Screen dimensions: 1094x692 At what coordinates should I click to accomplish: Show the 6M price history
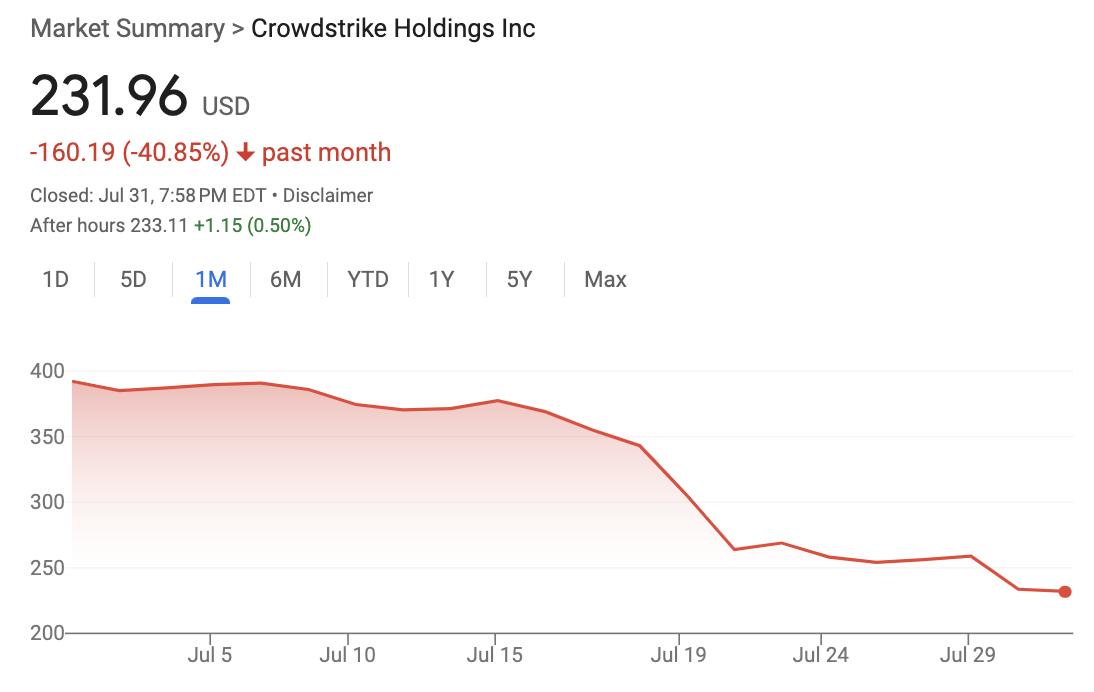pos(286,279)
